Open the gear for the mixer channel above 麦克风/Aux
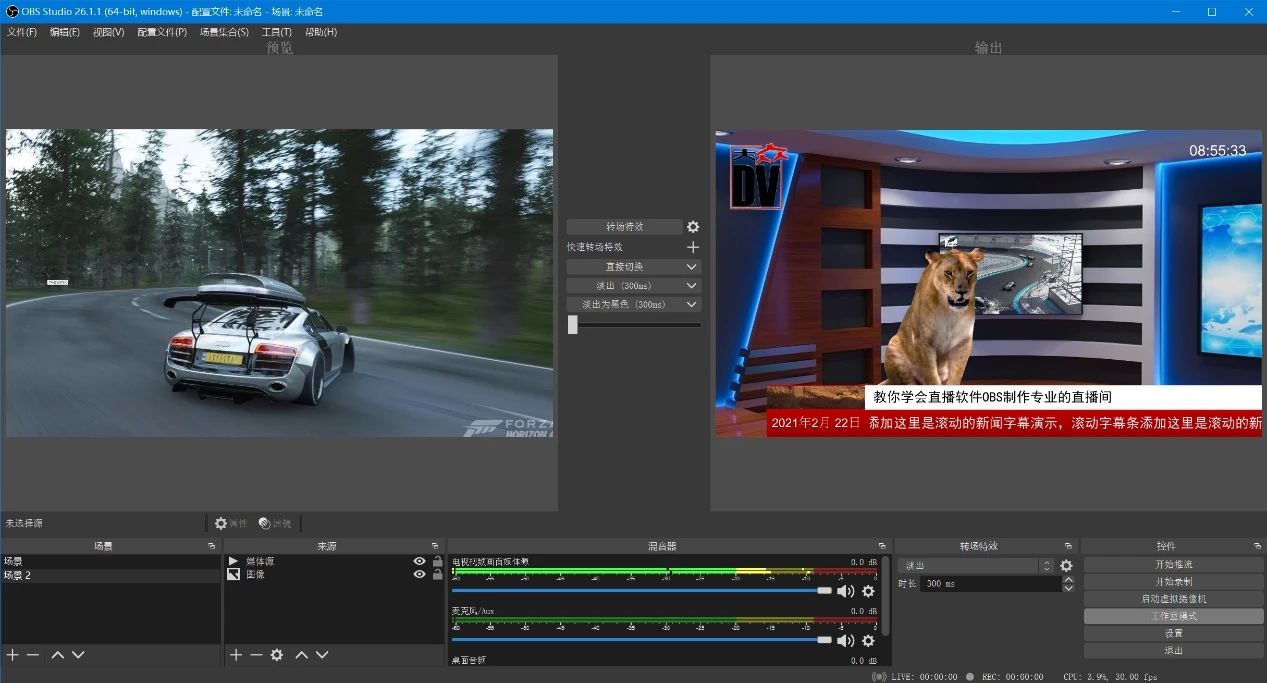This screenshot has height=683, width=1267. [x=868, y=591]
